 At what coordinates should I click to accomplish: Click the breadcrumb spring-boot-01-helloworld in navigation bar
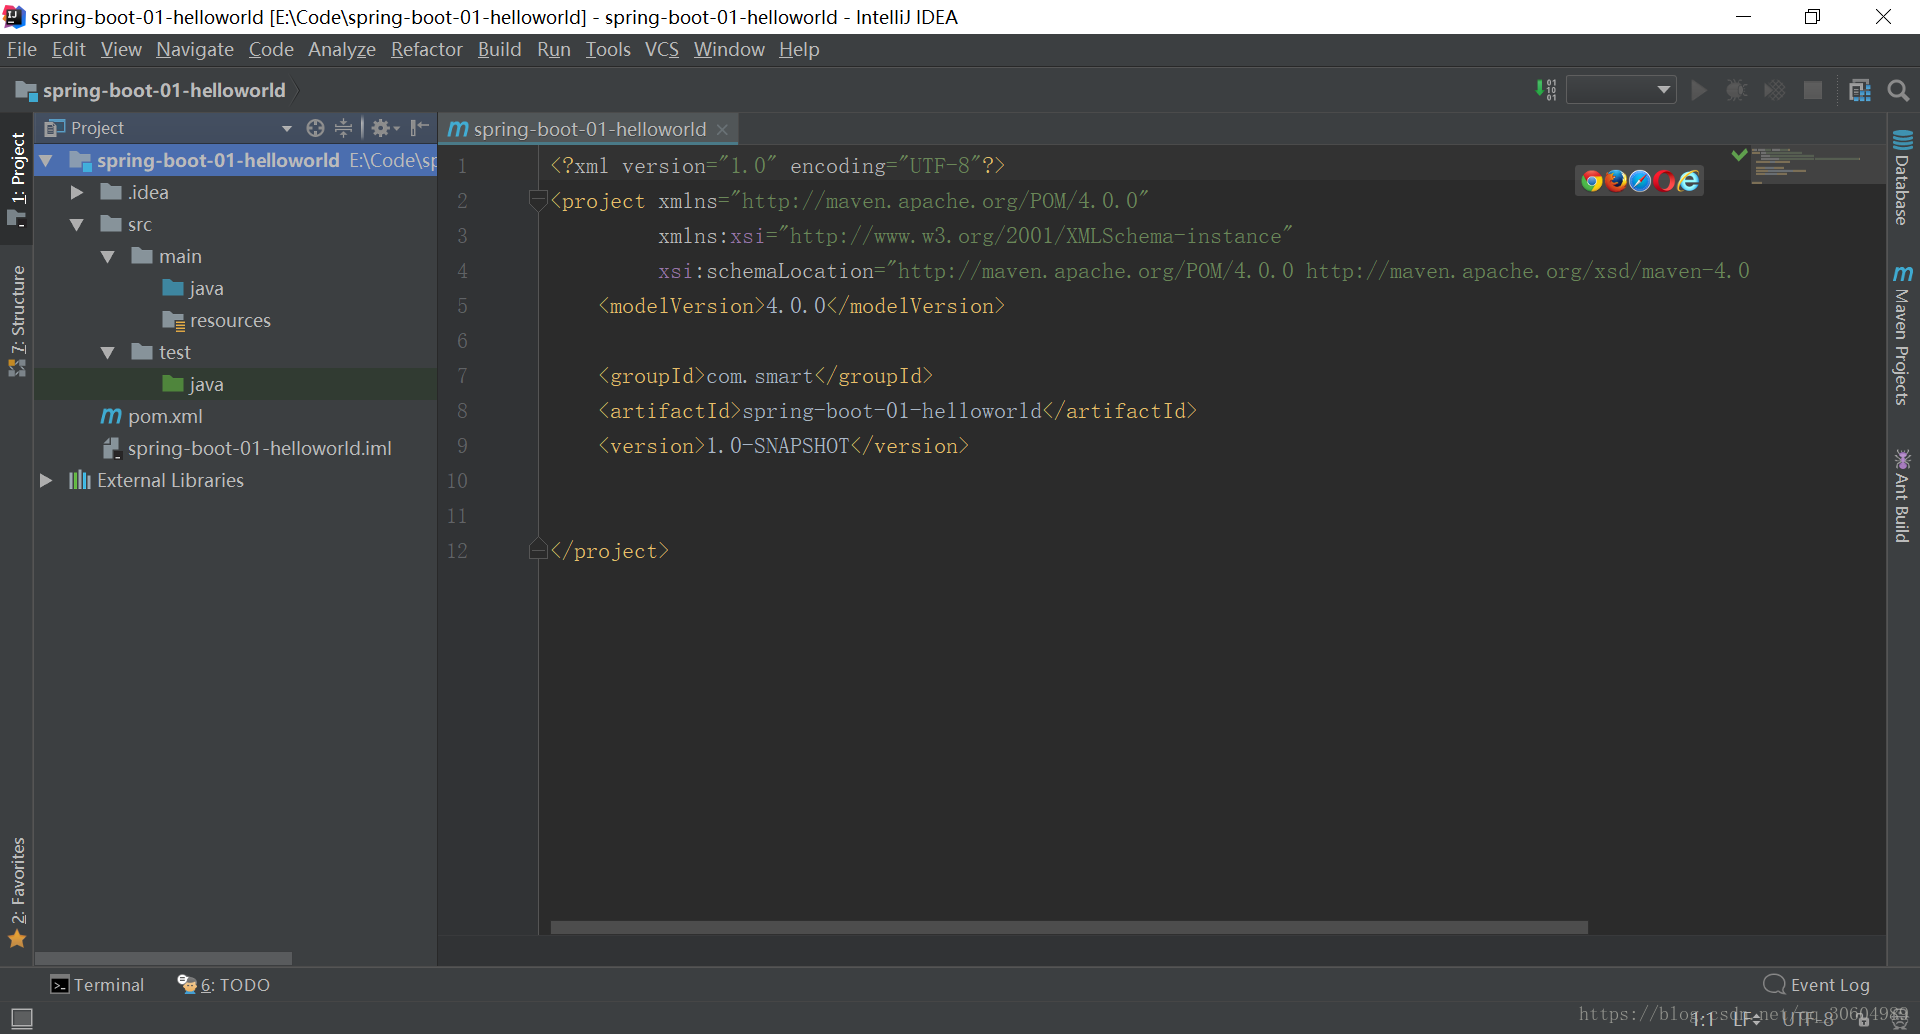coord(151,90)
